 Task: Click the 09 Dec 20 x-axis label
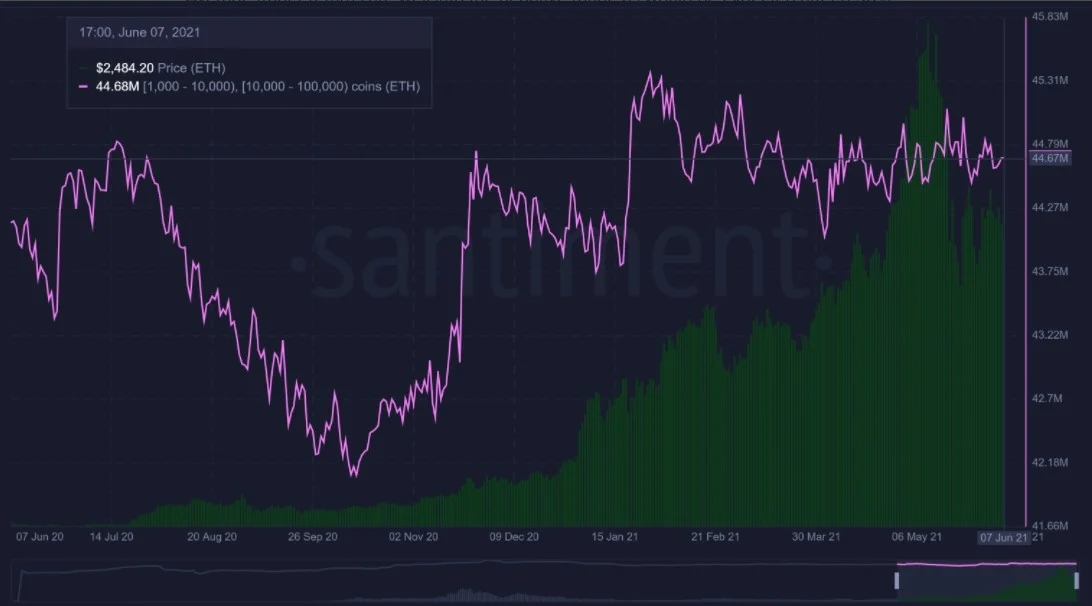[515, 537]
